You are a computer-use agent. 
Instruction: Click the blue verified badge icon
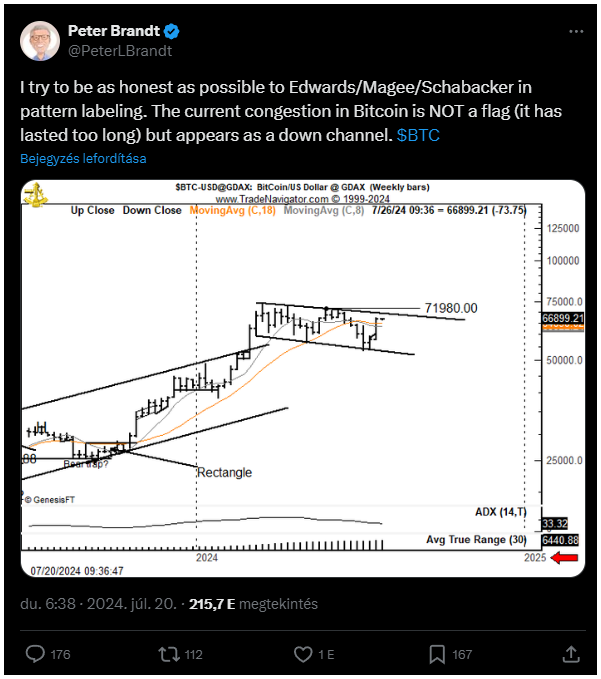(172, 31)
